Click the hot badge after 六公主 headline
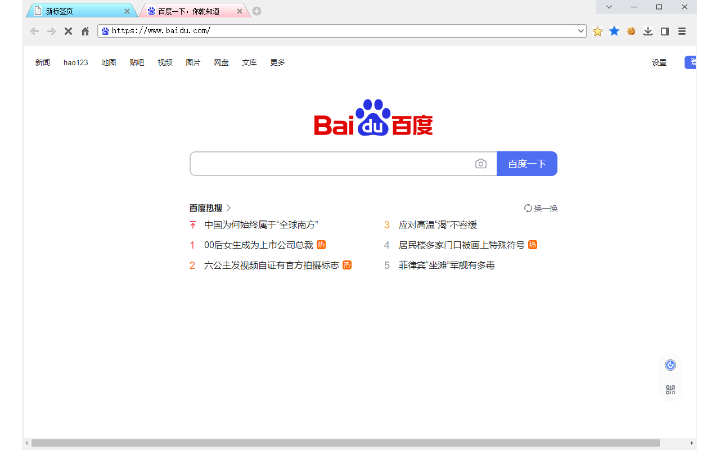720x450 pixels. (347, 265)
